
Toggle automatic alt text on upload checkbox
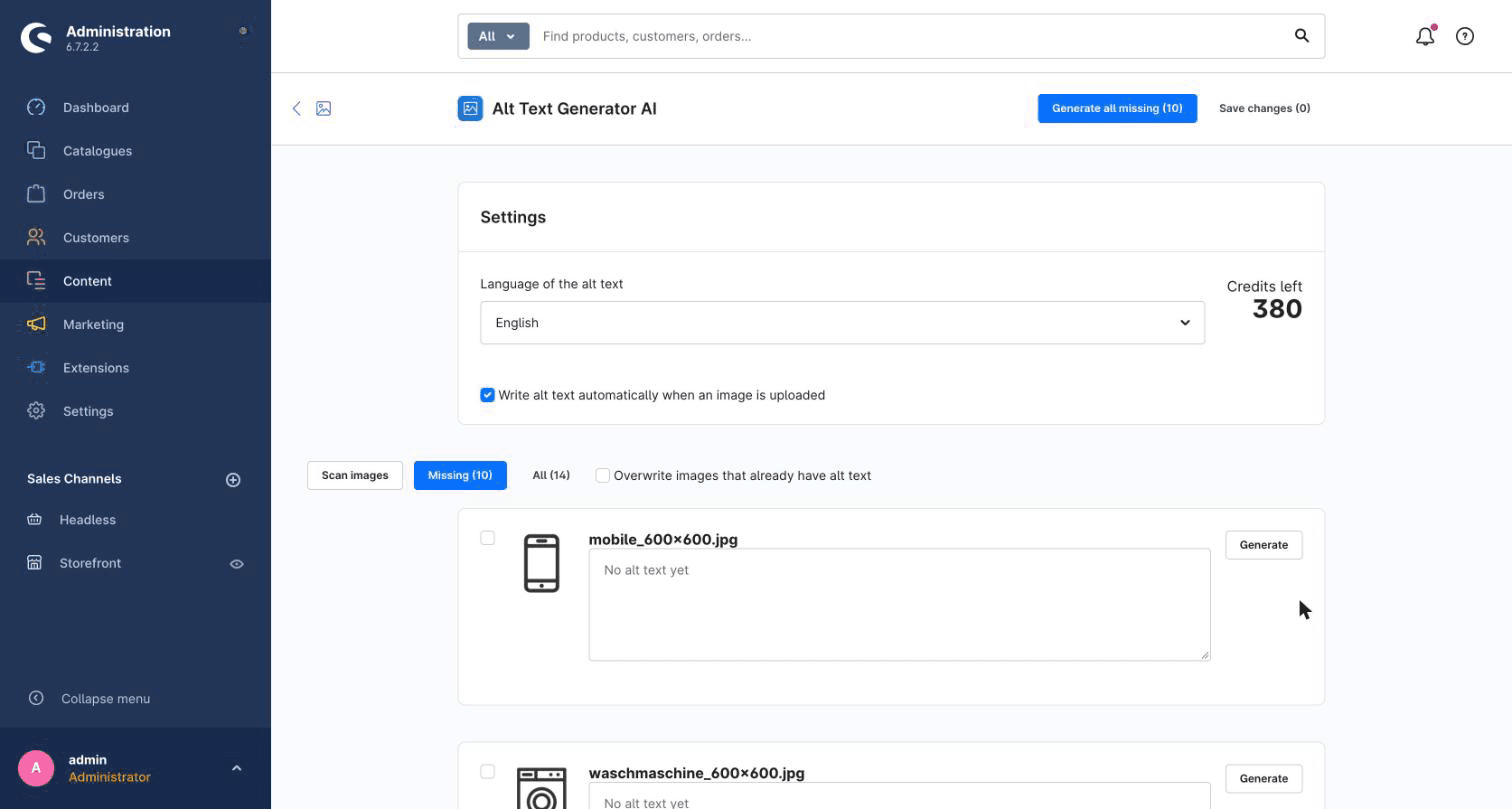coord(487,395)
